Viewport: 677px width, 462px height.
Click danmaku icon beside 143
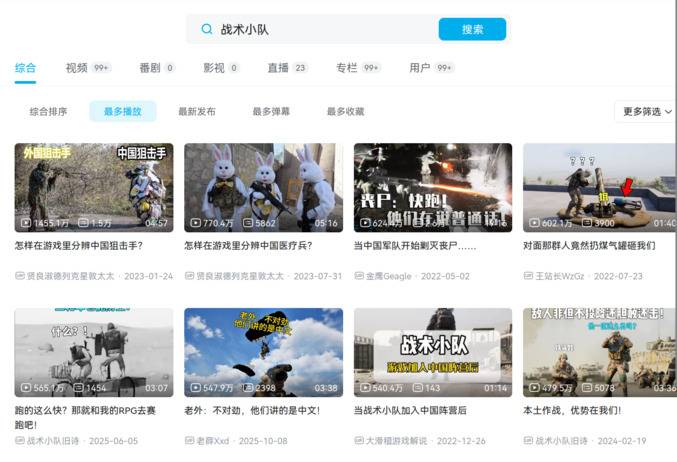[x=418, y=388]
